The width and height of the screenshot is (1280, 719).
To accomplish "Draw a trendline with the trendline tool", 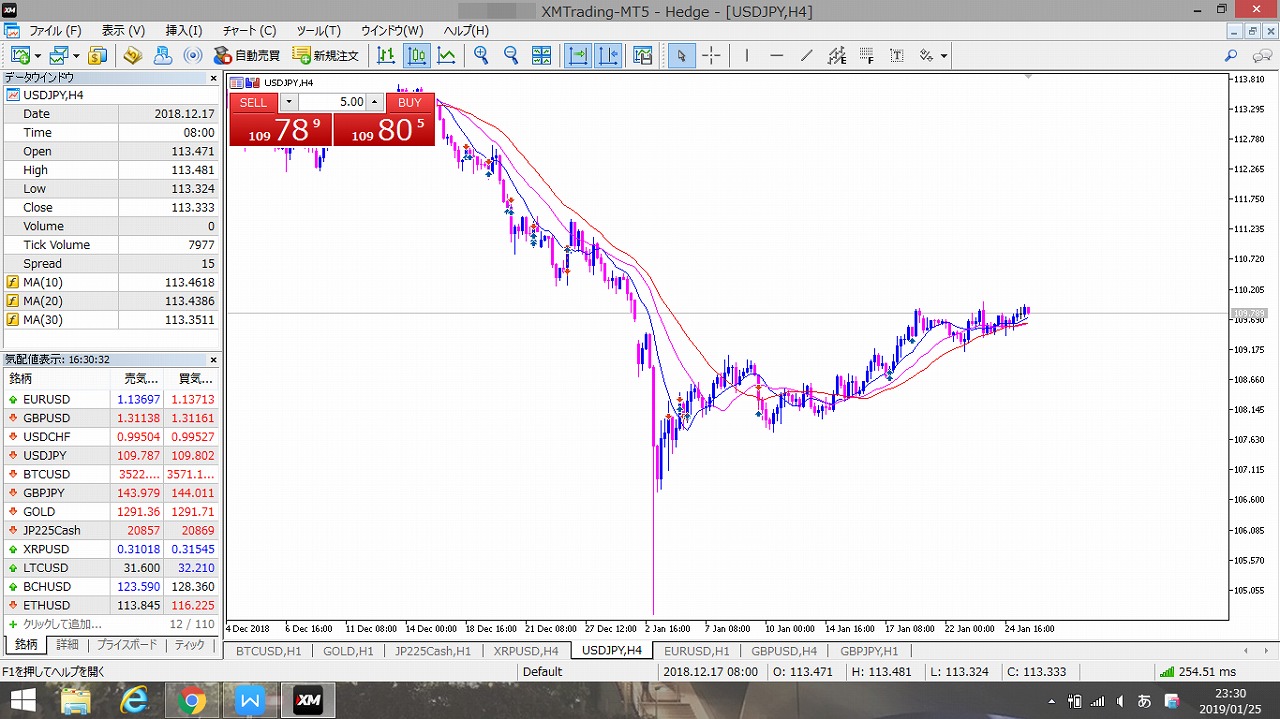I will (807, 56).
